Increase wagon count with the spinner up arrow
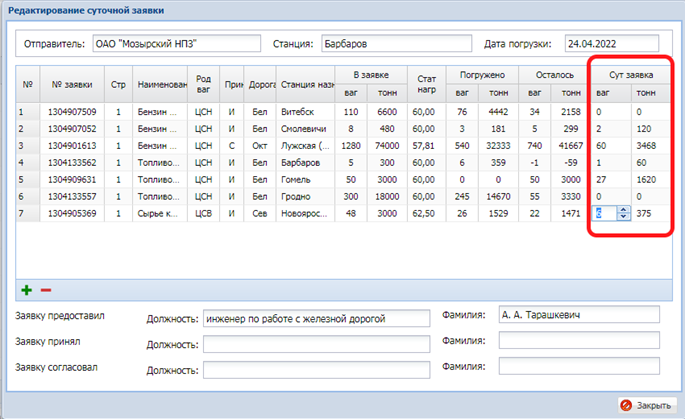Screen dimensions: 685x419 pos(624,210)
